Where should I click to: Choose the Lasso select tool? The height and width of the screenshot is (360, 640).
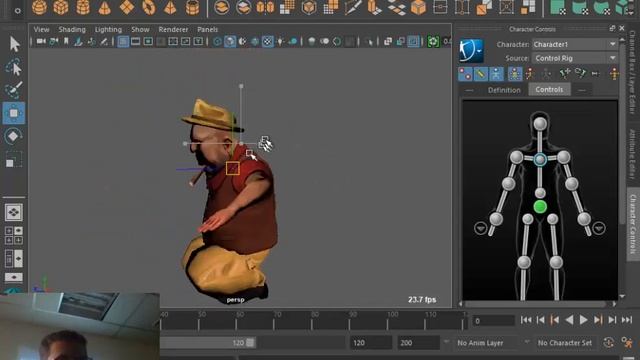(14, 67)
